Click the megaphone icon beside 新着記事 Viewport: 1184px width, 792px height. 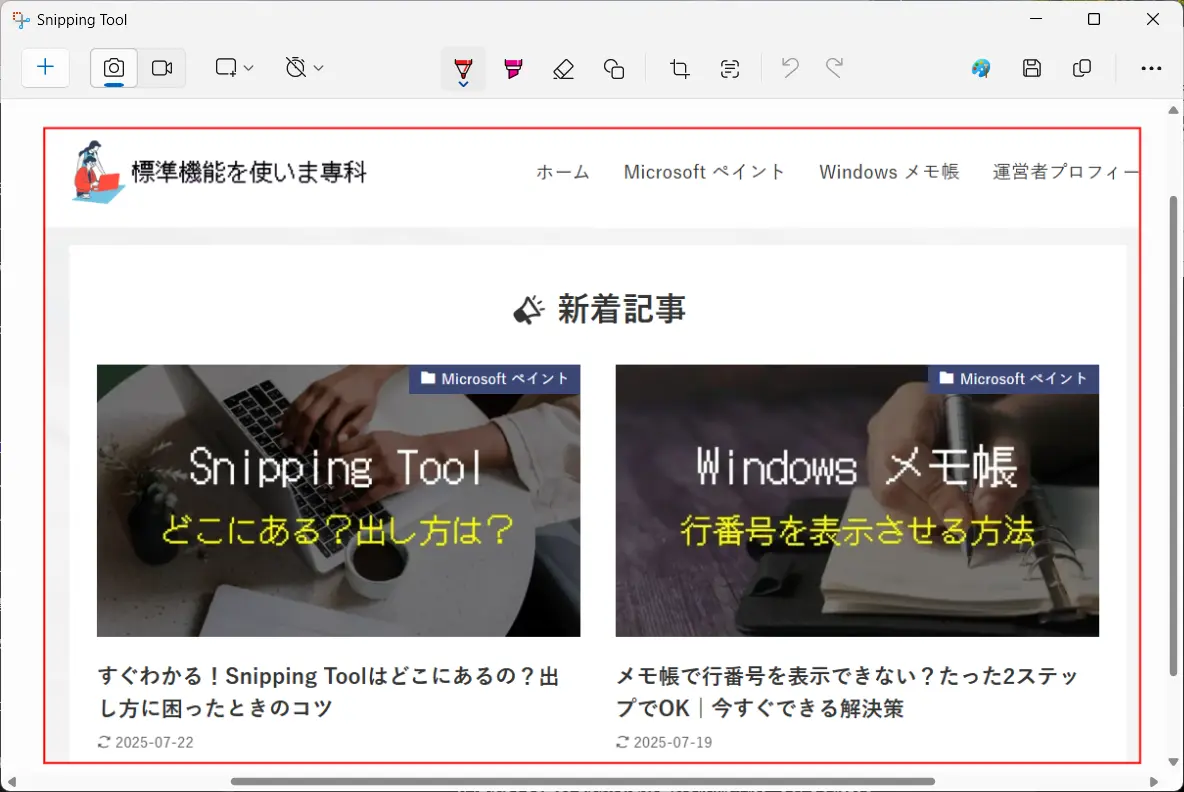(x=529, y=310)
